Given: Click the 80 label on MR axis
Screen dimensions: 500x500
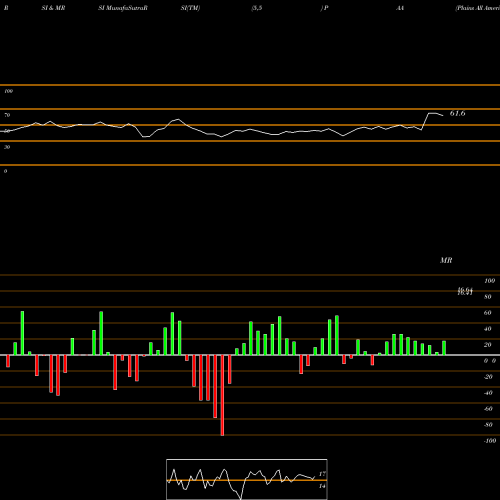Looking at the screenshot, I should point(488,297).
